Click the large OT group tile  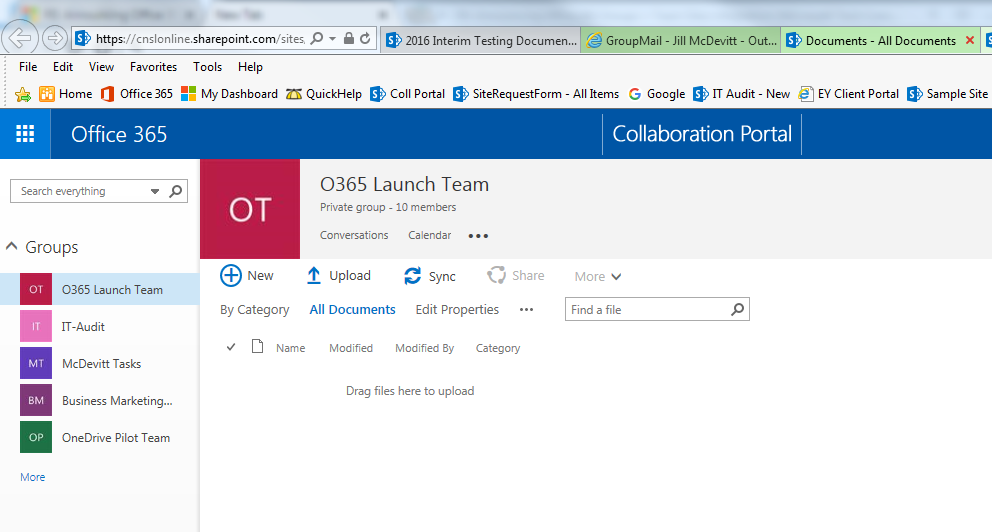click(250, 209)
